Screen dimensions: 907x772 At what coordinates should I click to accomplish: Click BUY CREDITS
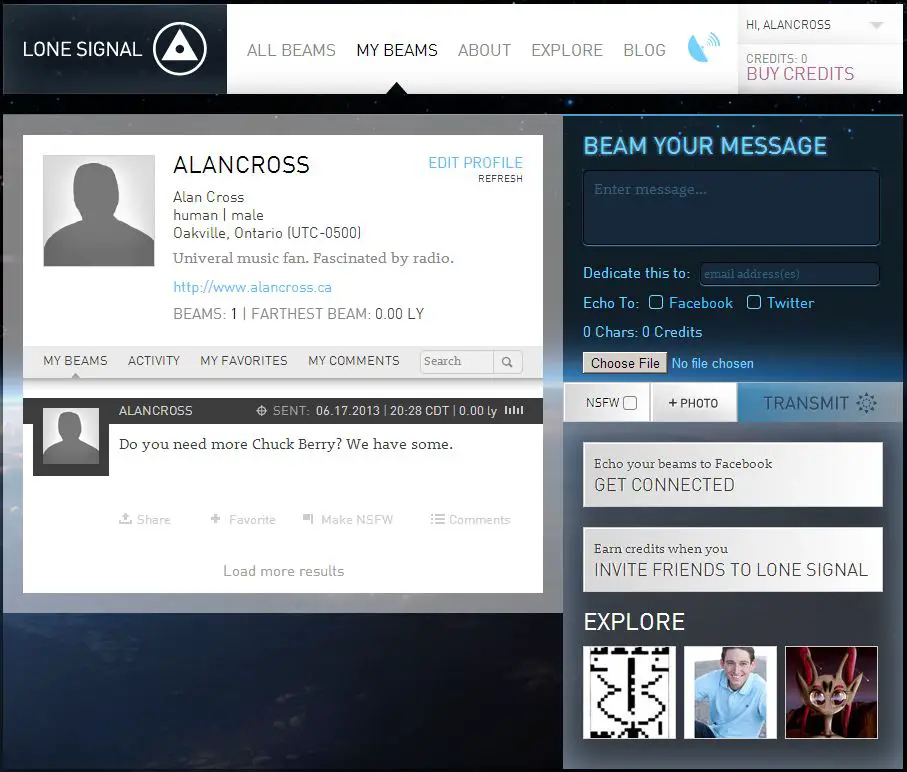(800, 74)
